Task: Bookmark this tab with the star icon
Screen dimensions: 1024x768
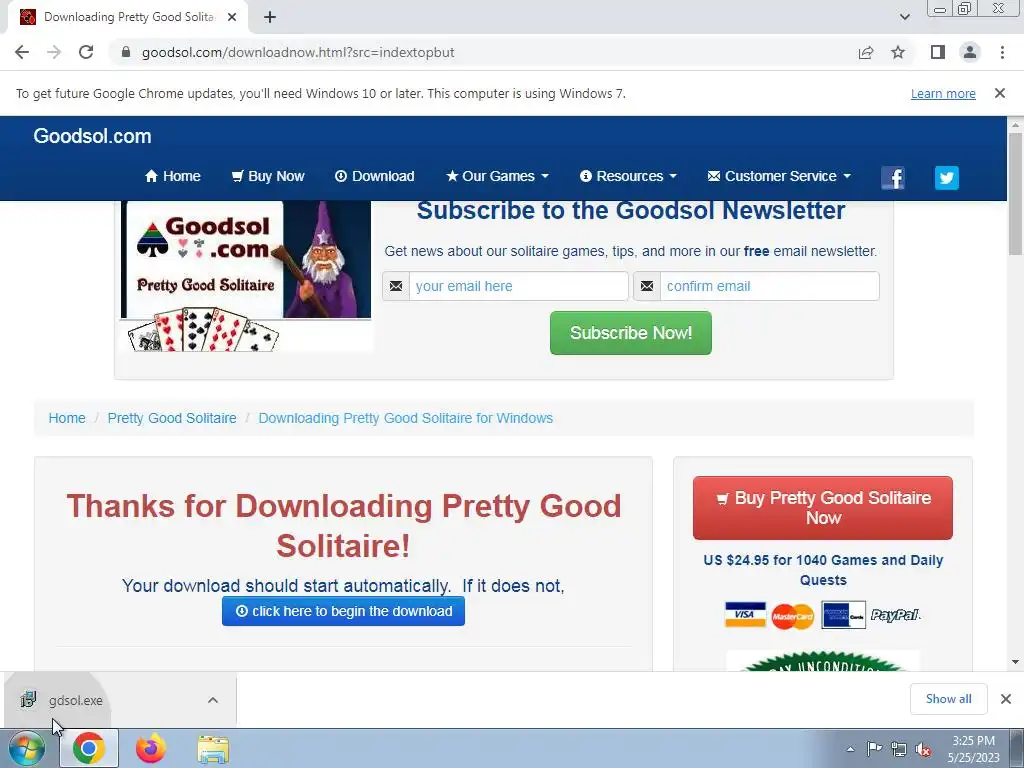Action: pos(898,52)
